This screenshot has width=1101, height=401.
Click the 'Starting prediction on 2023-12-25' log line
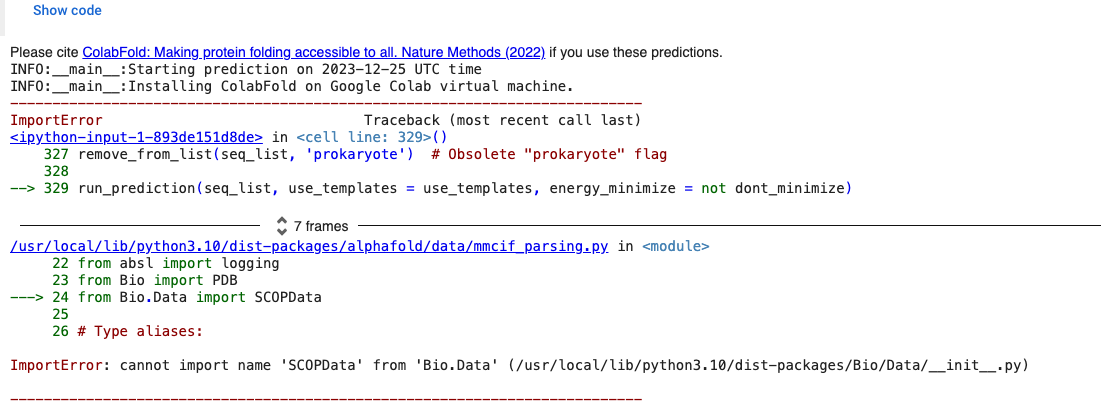point(245,69)
